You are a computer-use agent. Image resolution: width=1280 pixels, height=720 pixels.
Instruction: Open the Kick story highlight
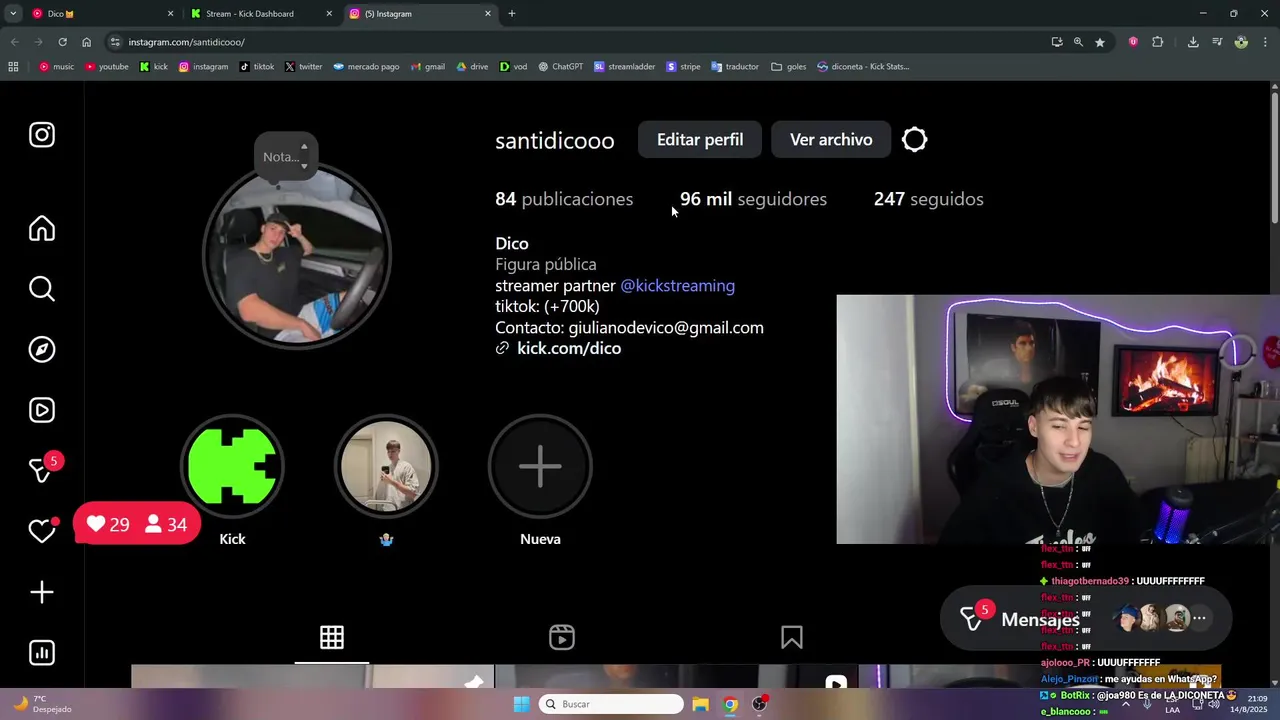pyautogui.click(x=232, y=466)
